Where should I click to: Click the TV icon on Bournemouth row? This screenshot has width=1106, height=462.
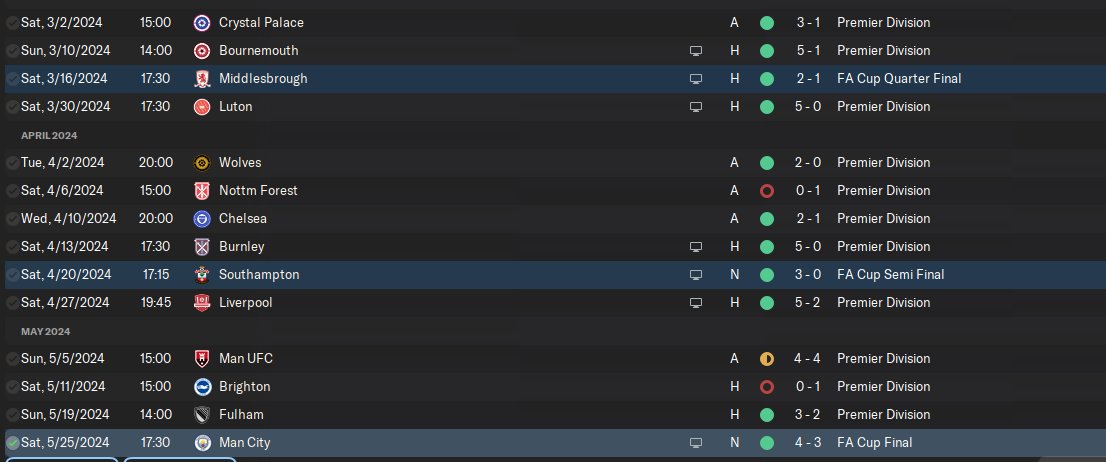tap(696, 51)
